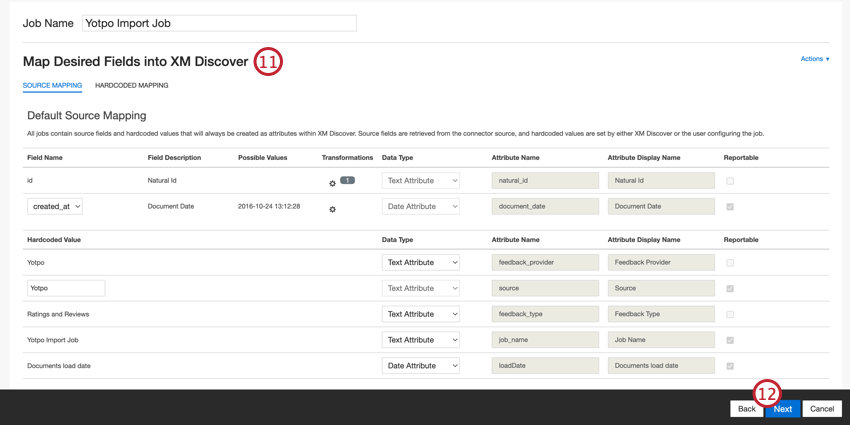Open transformations gear for Document Date row
The width and height of the screenshot is (850, 425).
332,209
